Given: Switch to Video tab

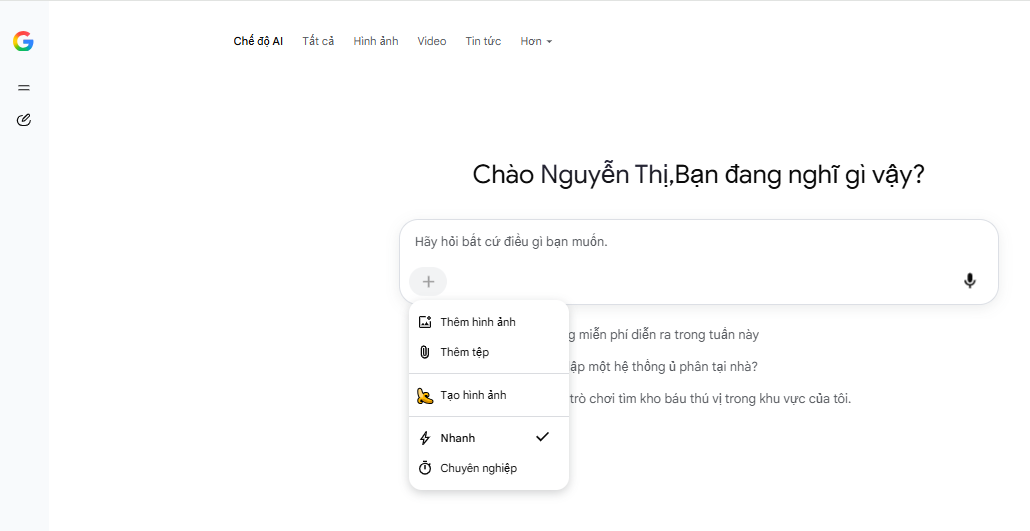Looking at the screenshot, I should click(x=432, y=41).
